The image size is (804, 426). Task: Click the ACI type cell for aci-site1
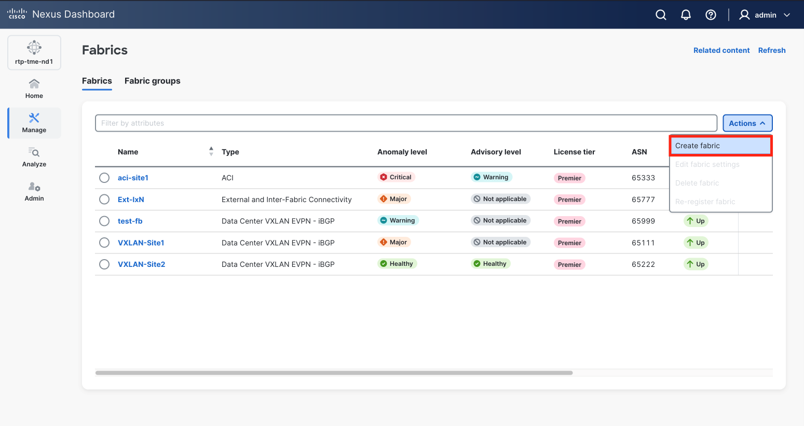(x=227, y=178)
